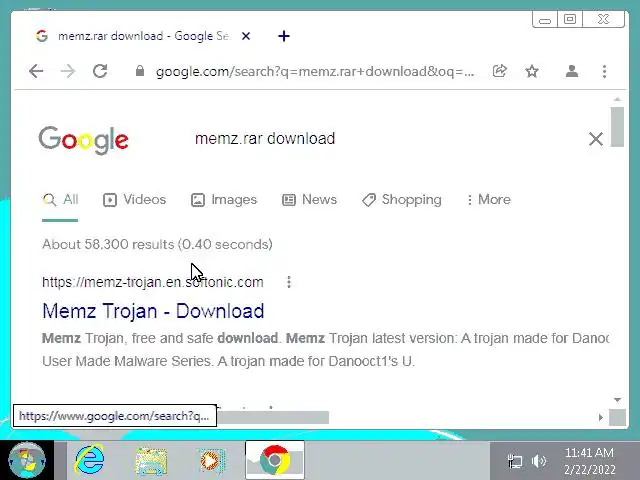
Task: Open the Windows Start button
Action: pos(27,460)
